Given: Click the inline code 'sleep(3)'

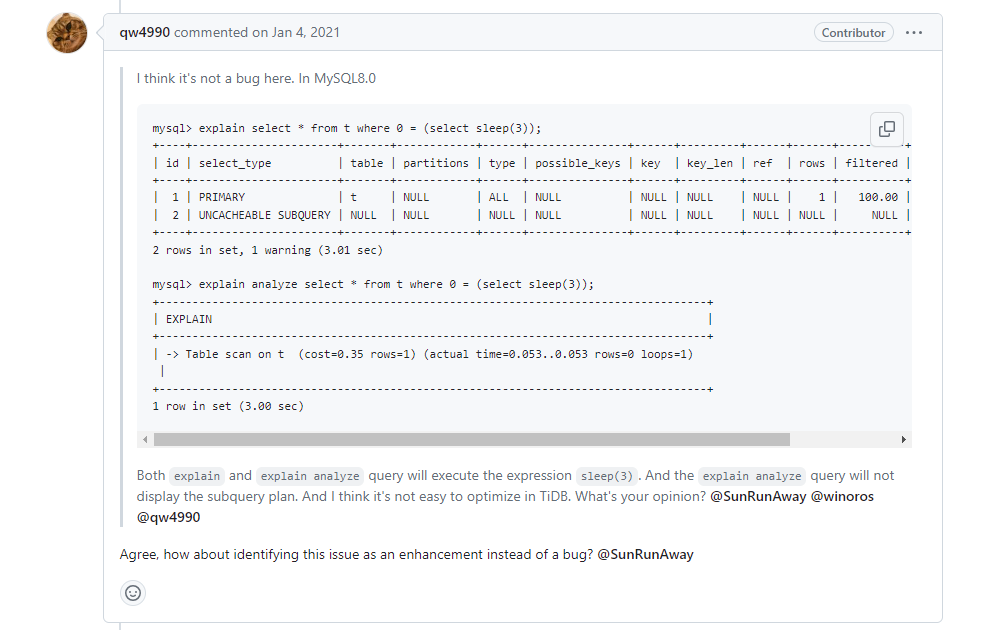Looking at the screenshot, I should click(x=608, y=476).
